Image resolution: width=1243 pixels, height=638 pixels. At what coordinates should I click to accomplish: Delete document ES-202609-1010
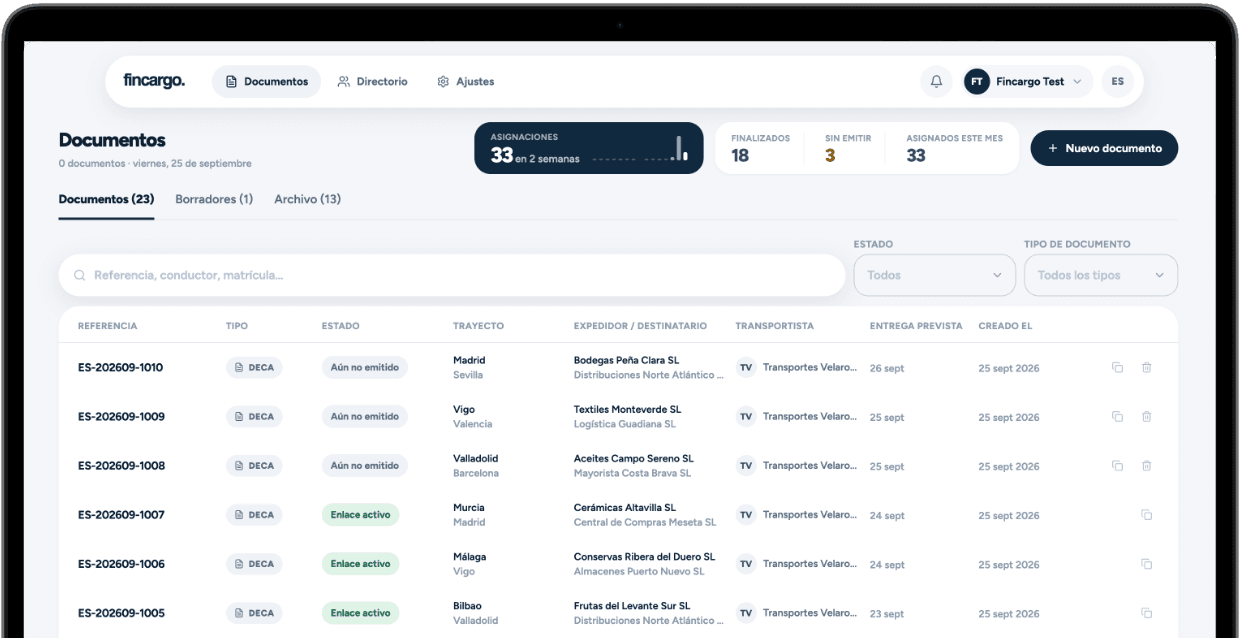click(x=1147, y=368)
